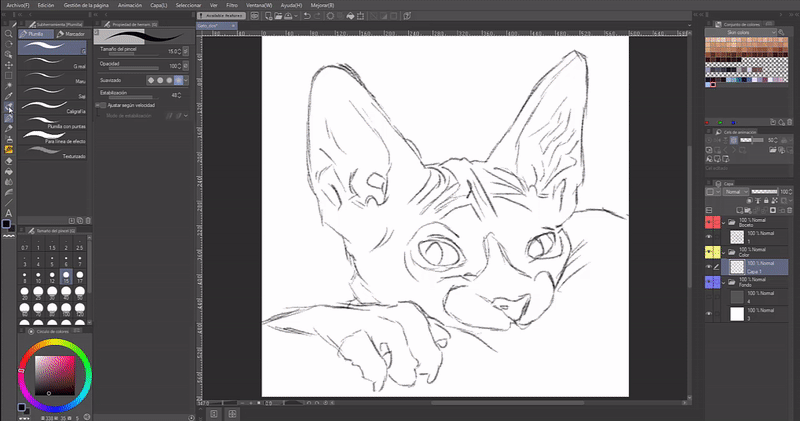Select the Zoom magnifier tool
This screenshot has width=800, height=421.
[x=9, y=33]
